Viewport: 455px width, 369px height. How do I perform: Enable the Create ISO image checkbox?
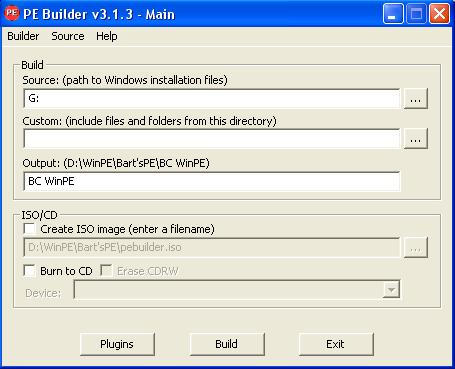coord(30,229)
